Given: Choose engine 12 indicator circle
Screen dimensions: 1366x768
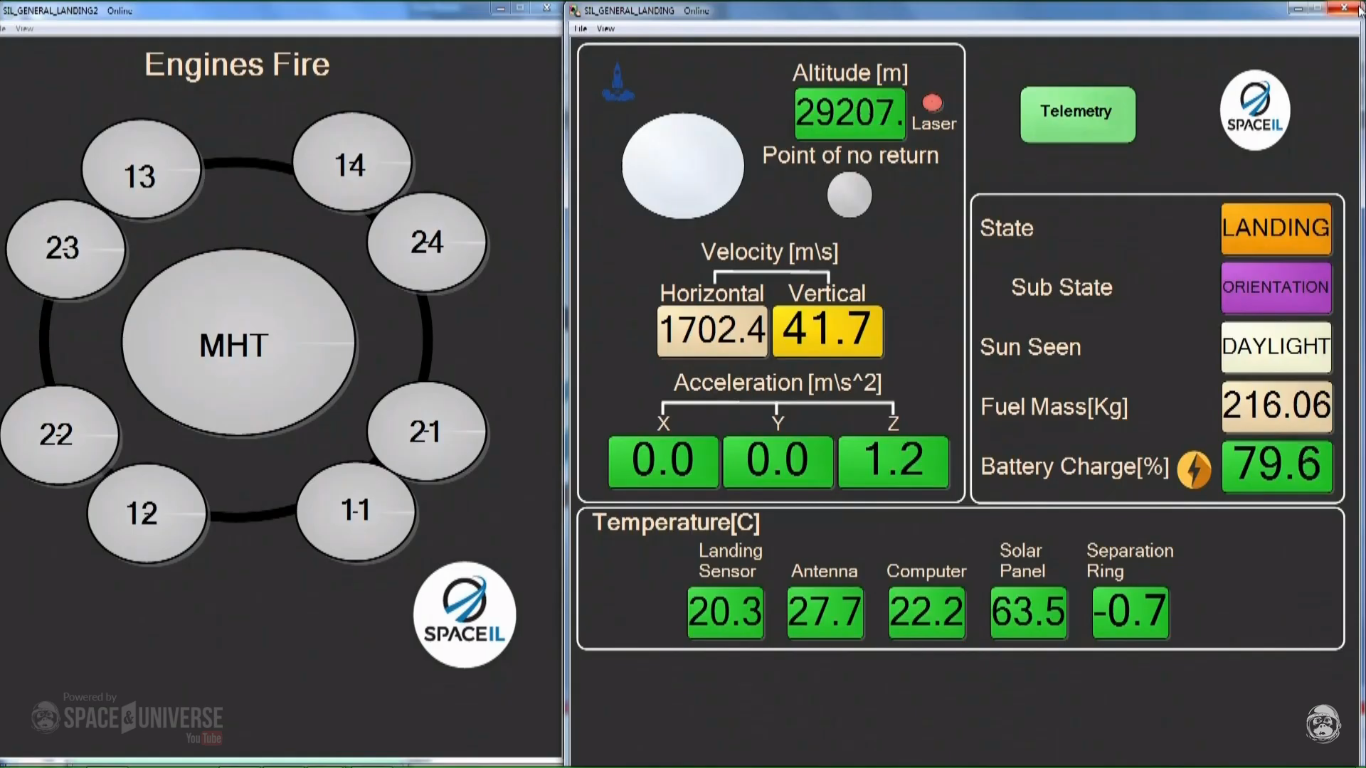Looking at the screenshot, I should click(x=147, y=513).
